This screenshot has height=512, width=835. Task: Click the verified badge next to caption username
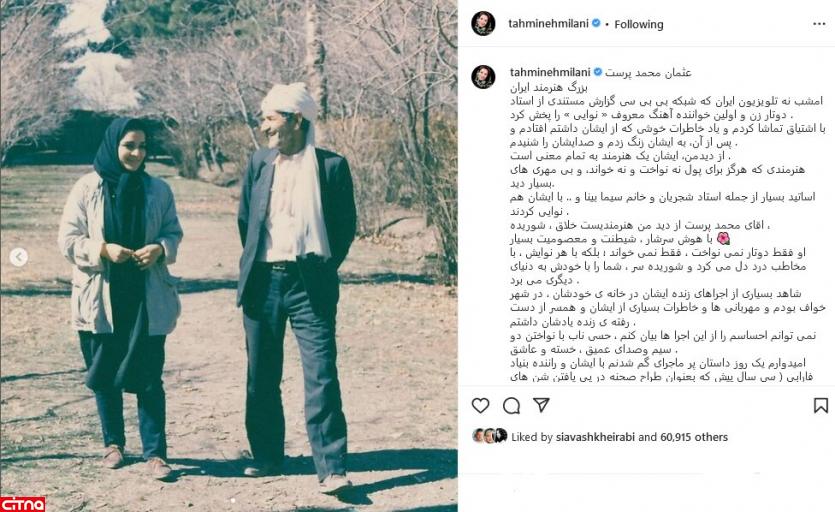click(597, 72)
